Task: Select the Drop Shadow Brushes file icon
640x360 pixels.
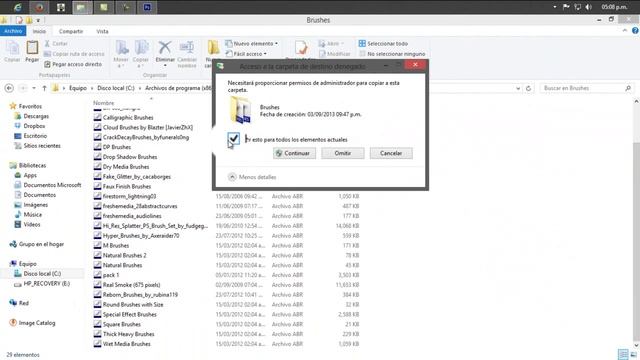Action: coord(97,157)
